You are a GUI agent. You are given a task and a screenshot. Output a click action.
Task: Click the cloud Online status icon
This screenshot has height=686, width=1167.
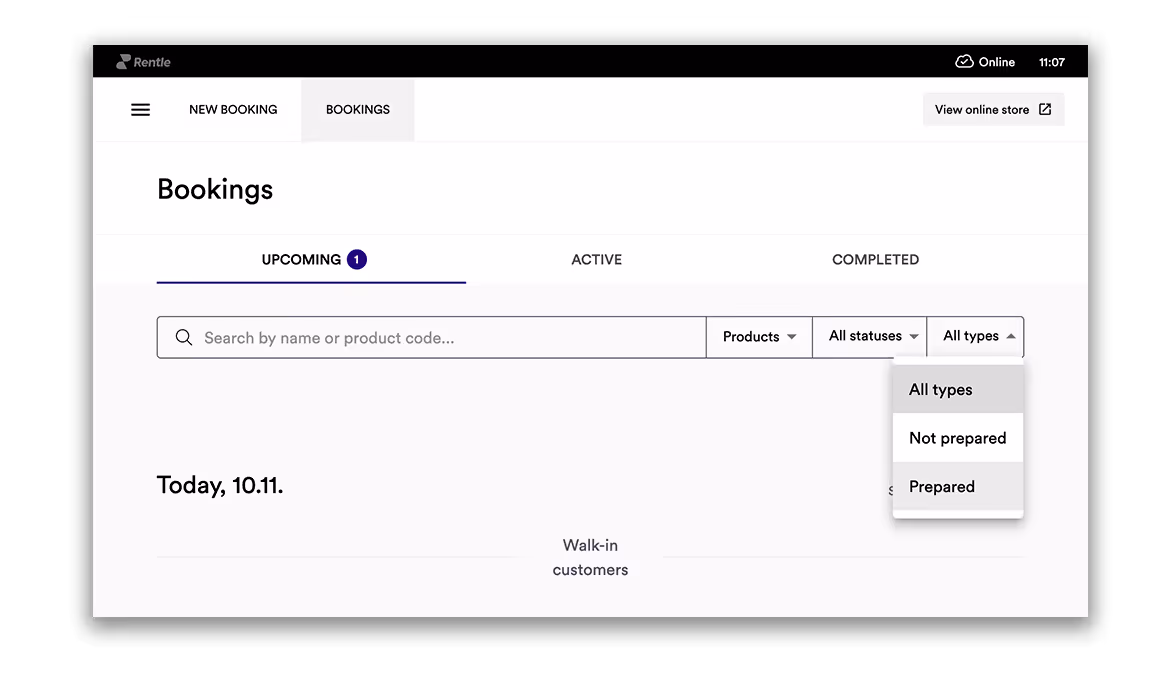962,62
